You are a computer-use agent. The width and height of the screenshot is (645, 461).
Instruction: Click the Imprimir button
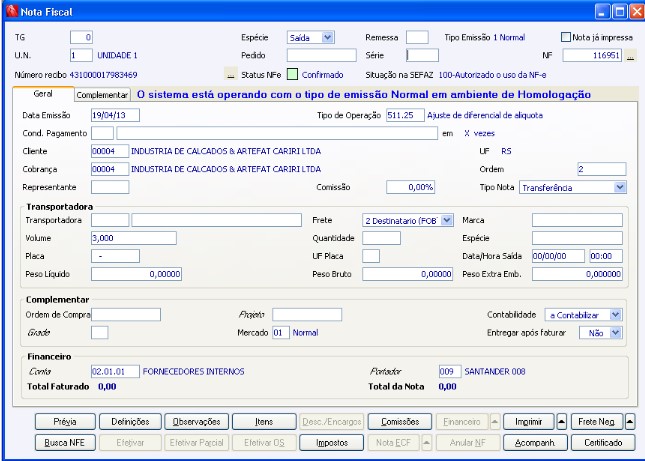click(529, 422)
